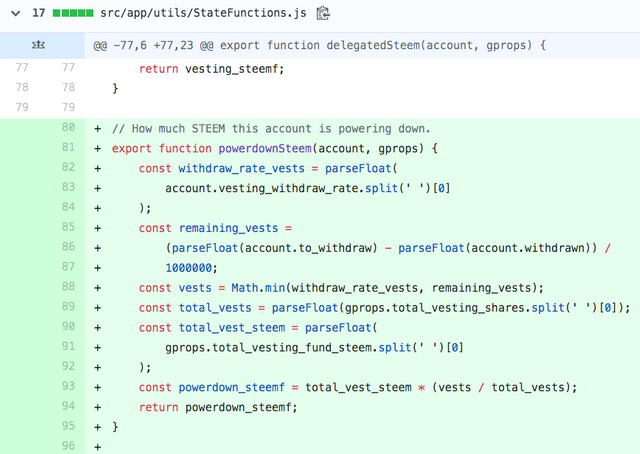The height and width of the screenshot is (454, 640).
Task: Click Math.min in the vests line
Action: coord(258,288)
